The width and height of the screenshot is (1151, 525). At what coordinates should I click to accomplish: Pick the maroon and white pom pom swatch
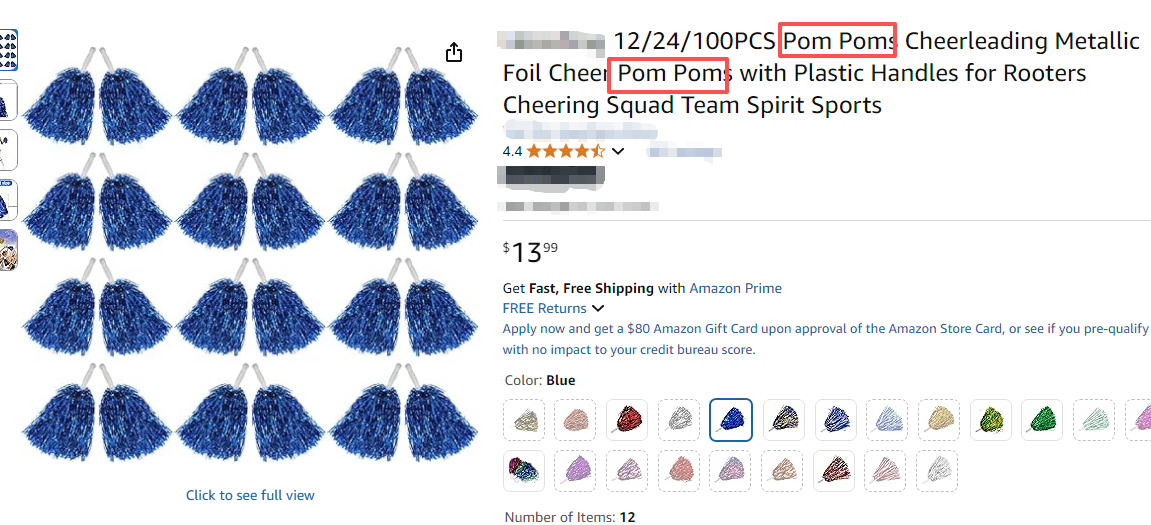pos(835,471)
